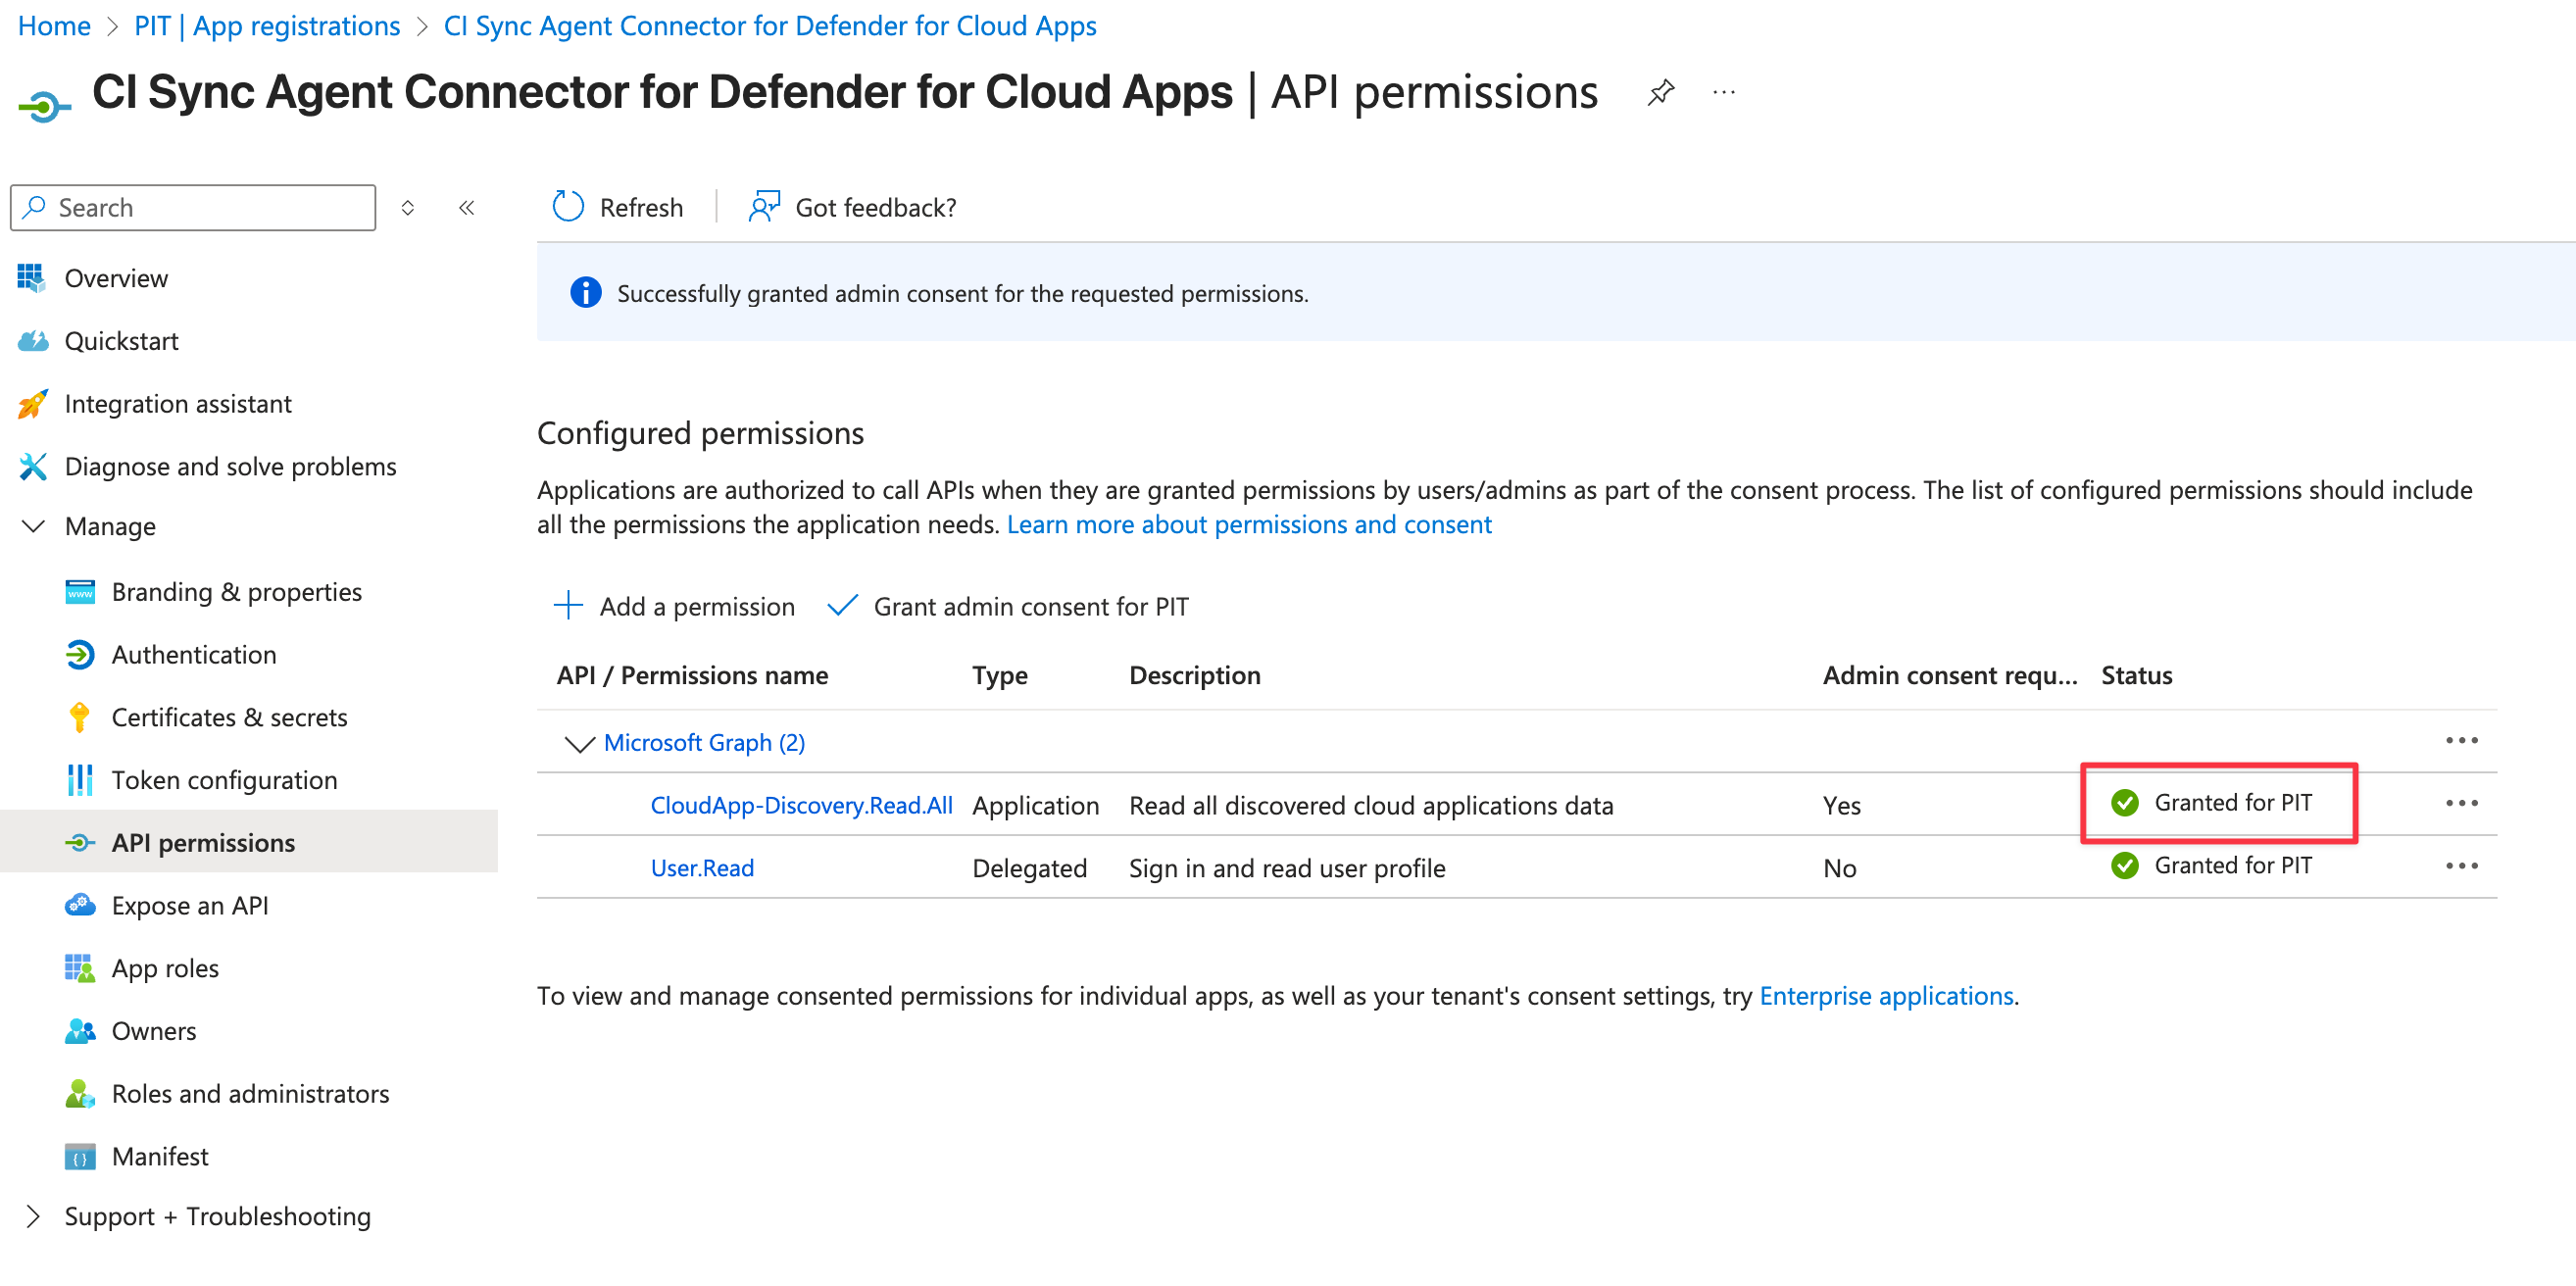Collapse the Manage section
The image size is (2576, 1286).
pyautogui.click(x=33, y=526)
